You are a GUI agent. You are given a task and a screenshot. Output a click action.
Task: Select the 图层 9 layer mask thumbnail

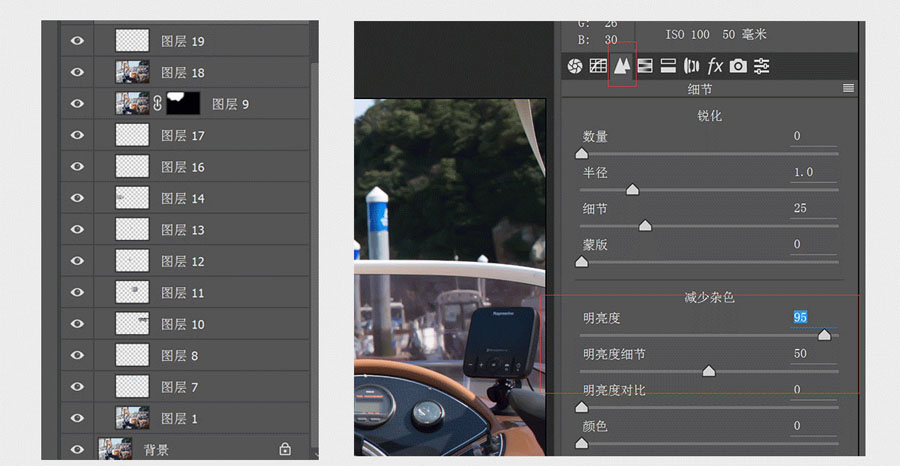182,103
